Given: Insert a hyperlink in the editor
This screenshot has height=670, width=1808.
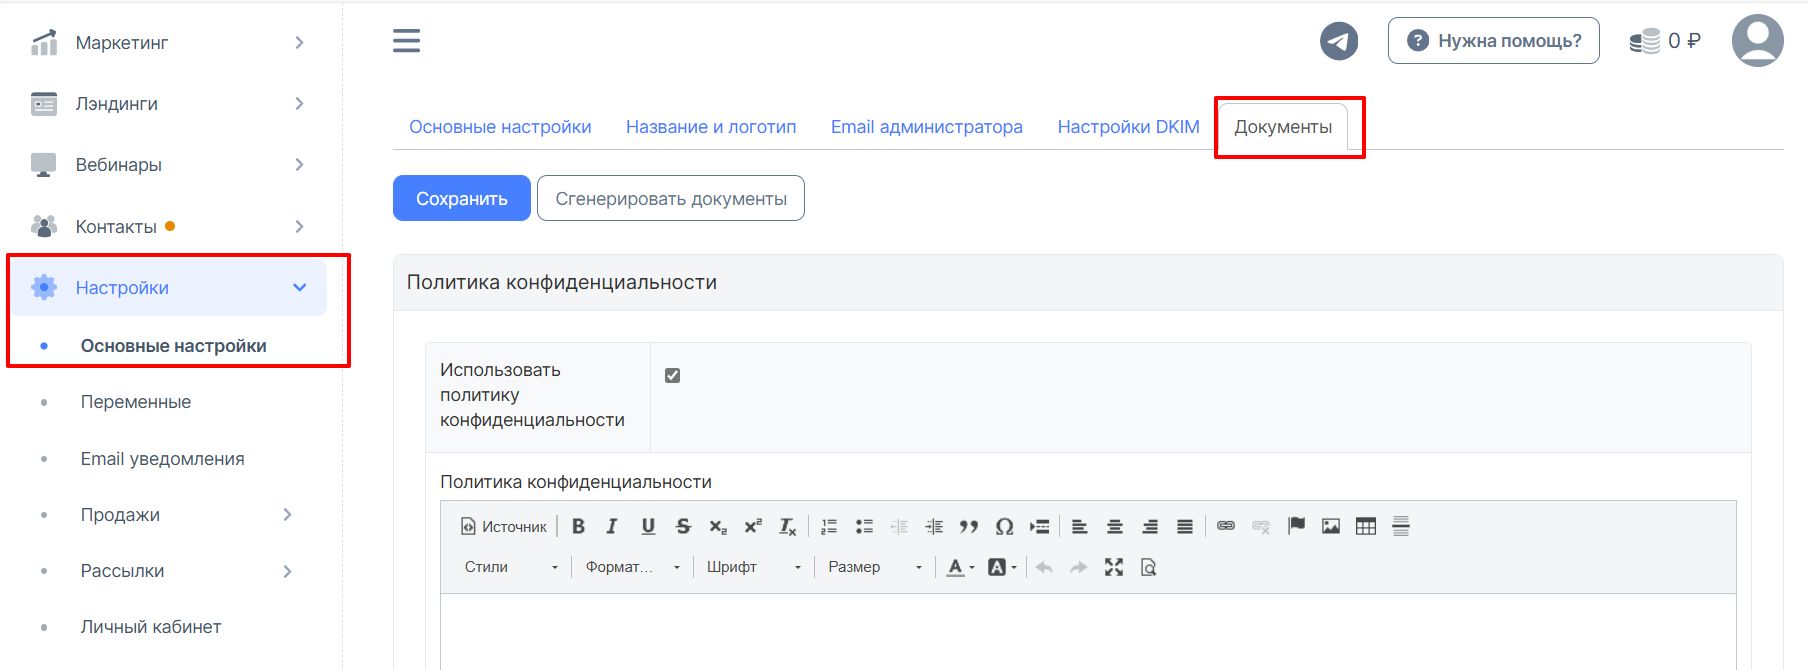Looking at the screenshot, I should click(x=1226, y=526).
